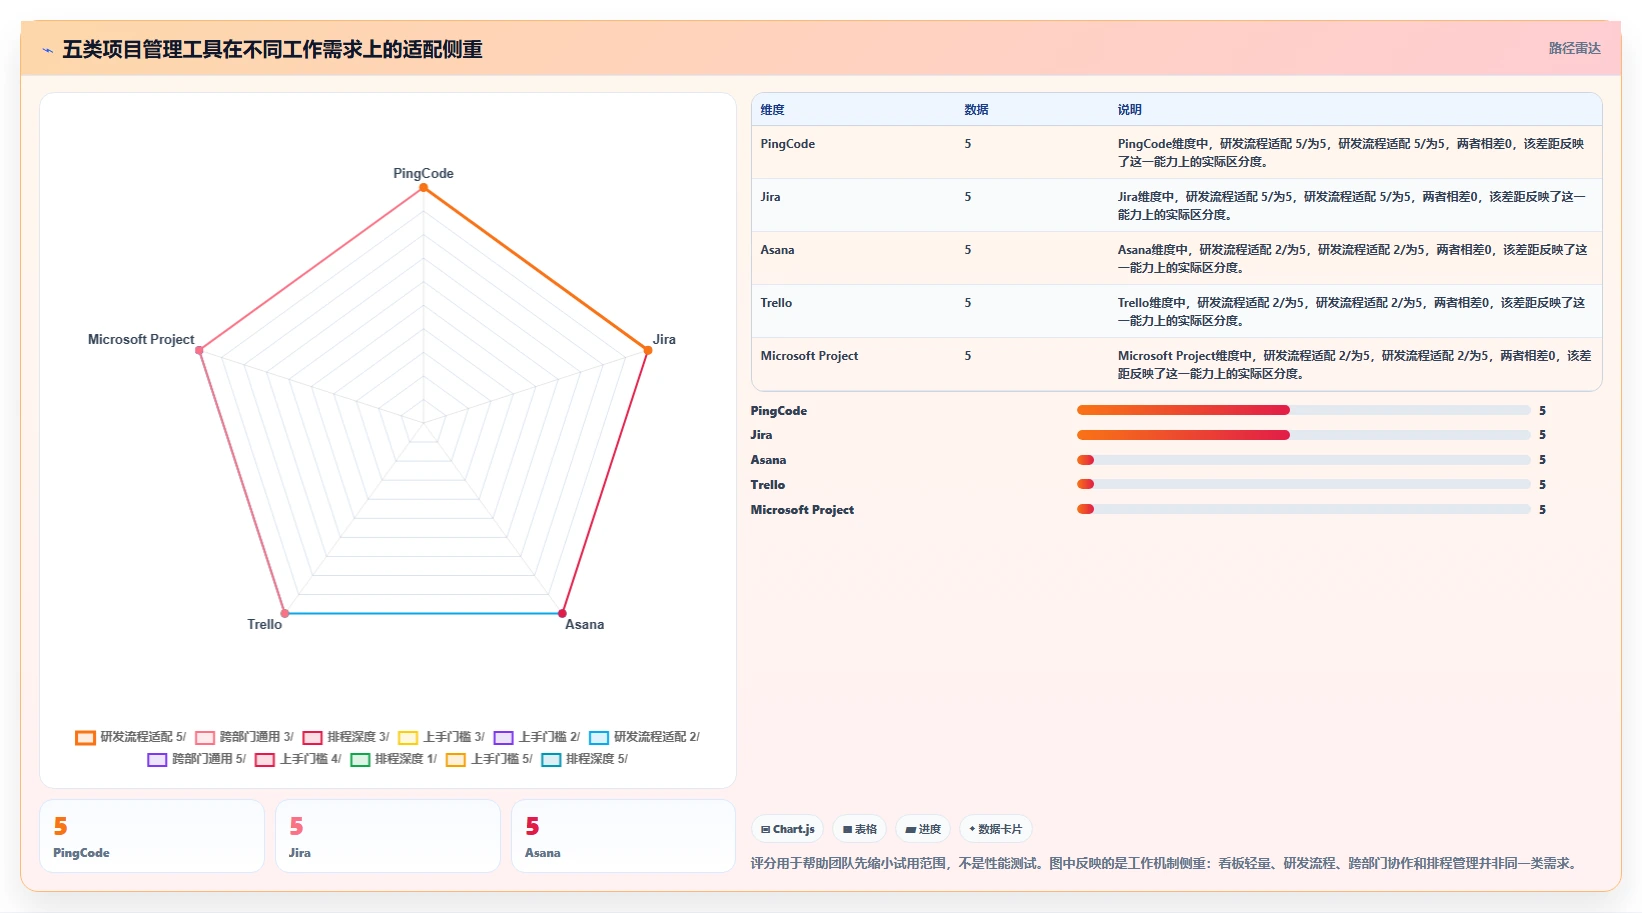Click the PingCode row description text

(1351, 153)
